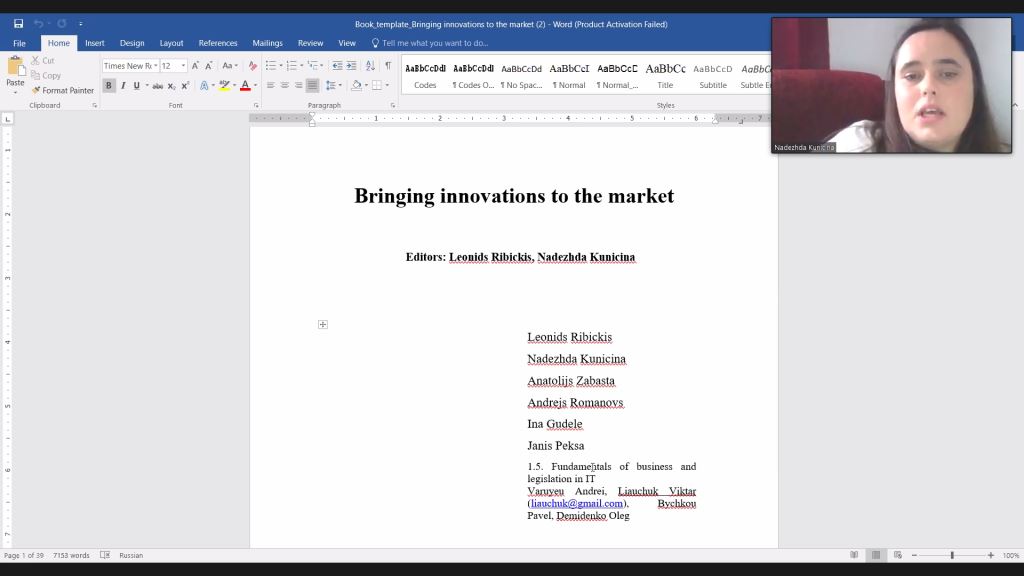Click the Grow Font icon
1024x576 pixels.
(x=195, y=66)
